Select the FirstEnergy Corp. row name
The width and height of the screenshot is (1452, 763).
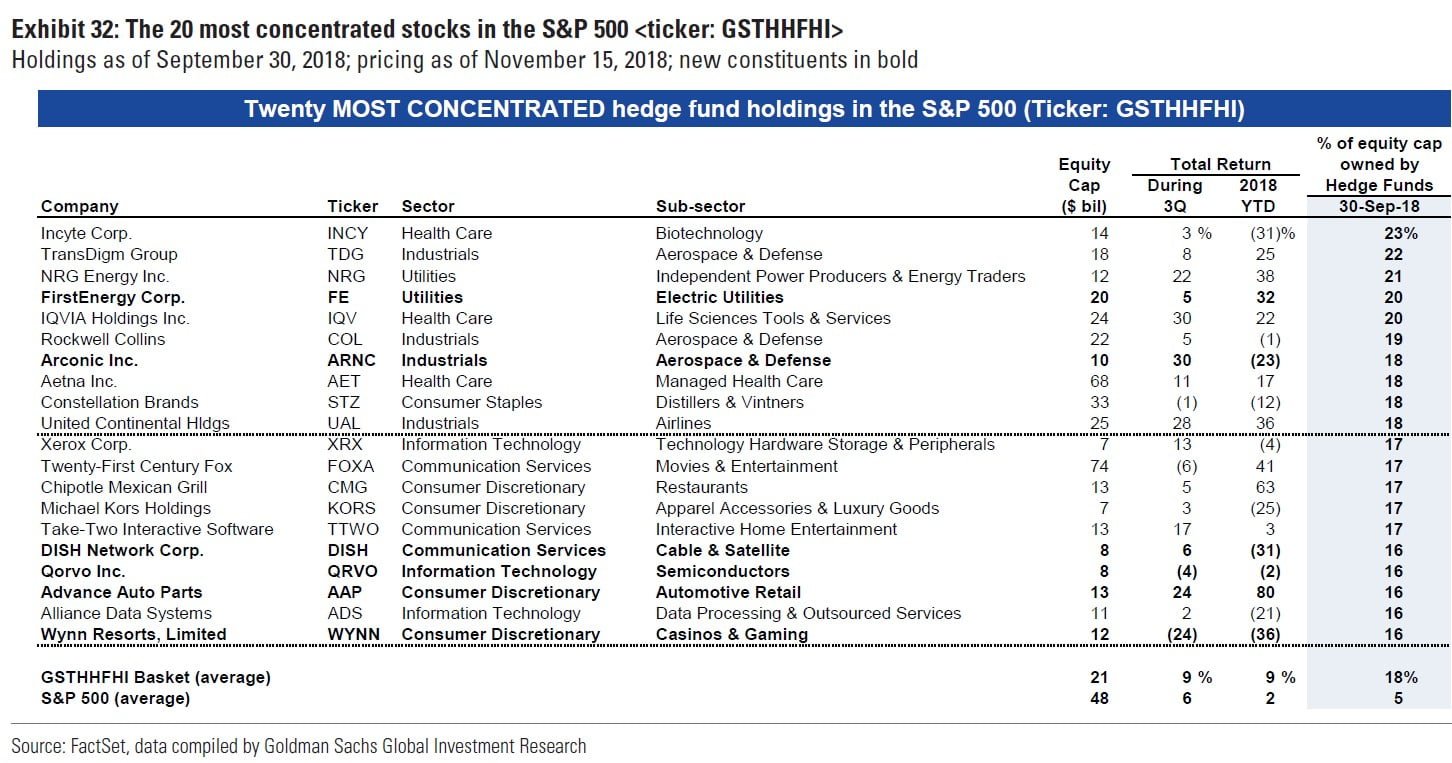click(113, 297)
